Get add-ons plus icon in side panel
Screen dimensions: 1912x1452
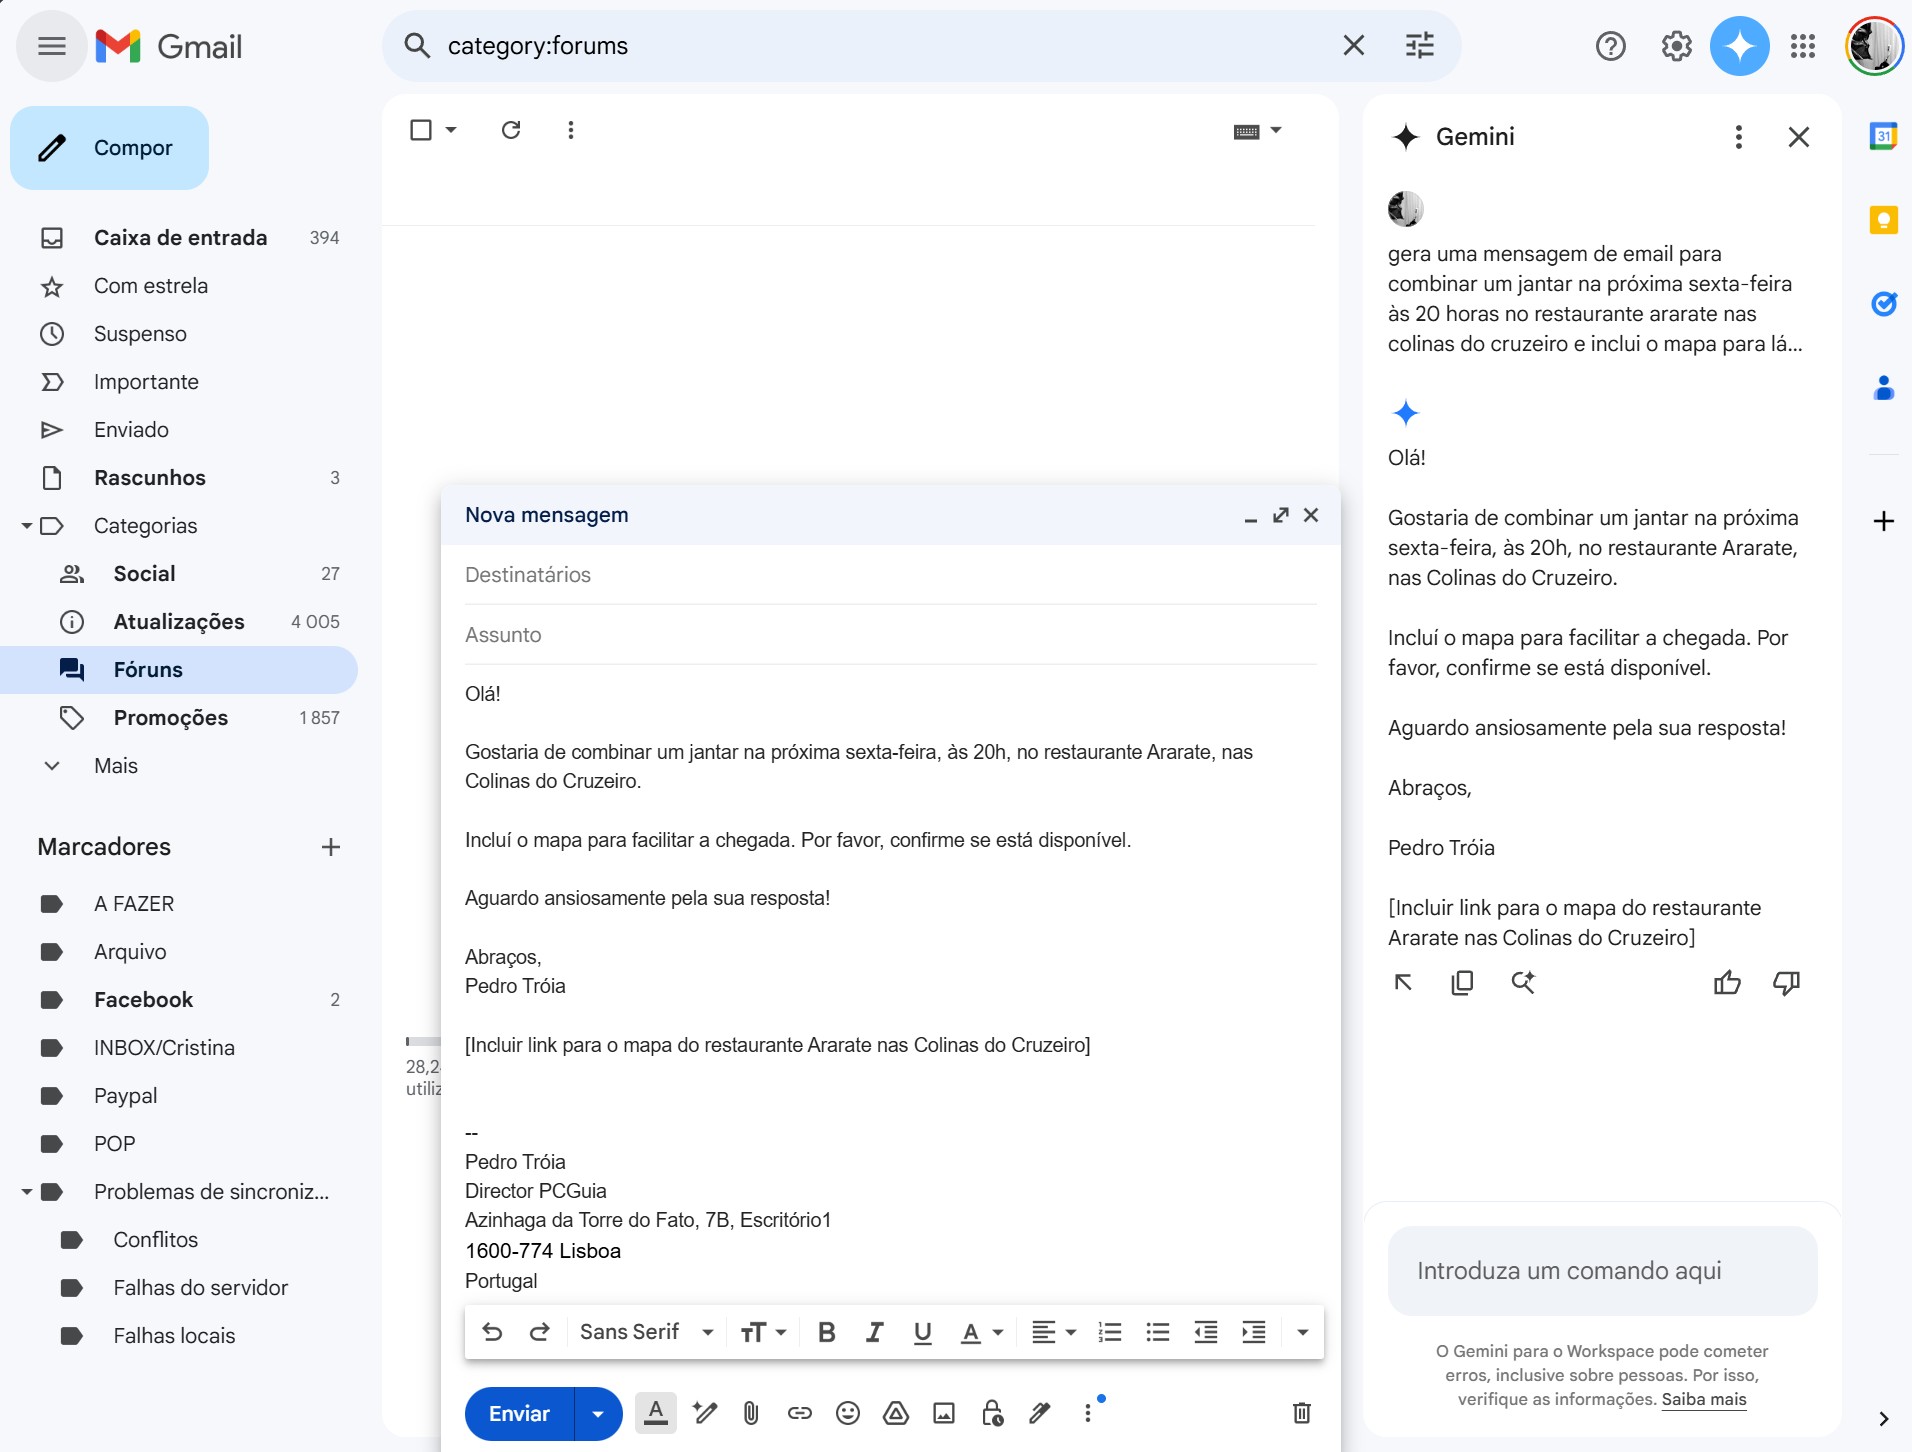tap(1883, 521)
